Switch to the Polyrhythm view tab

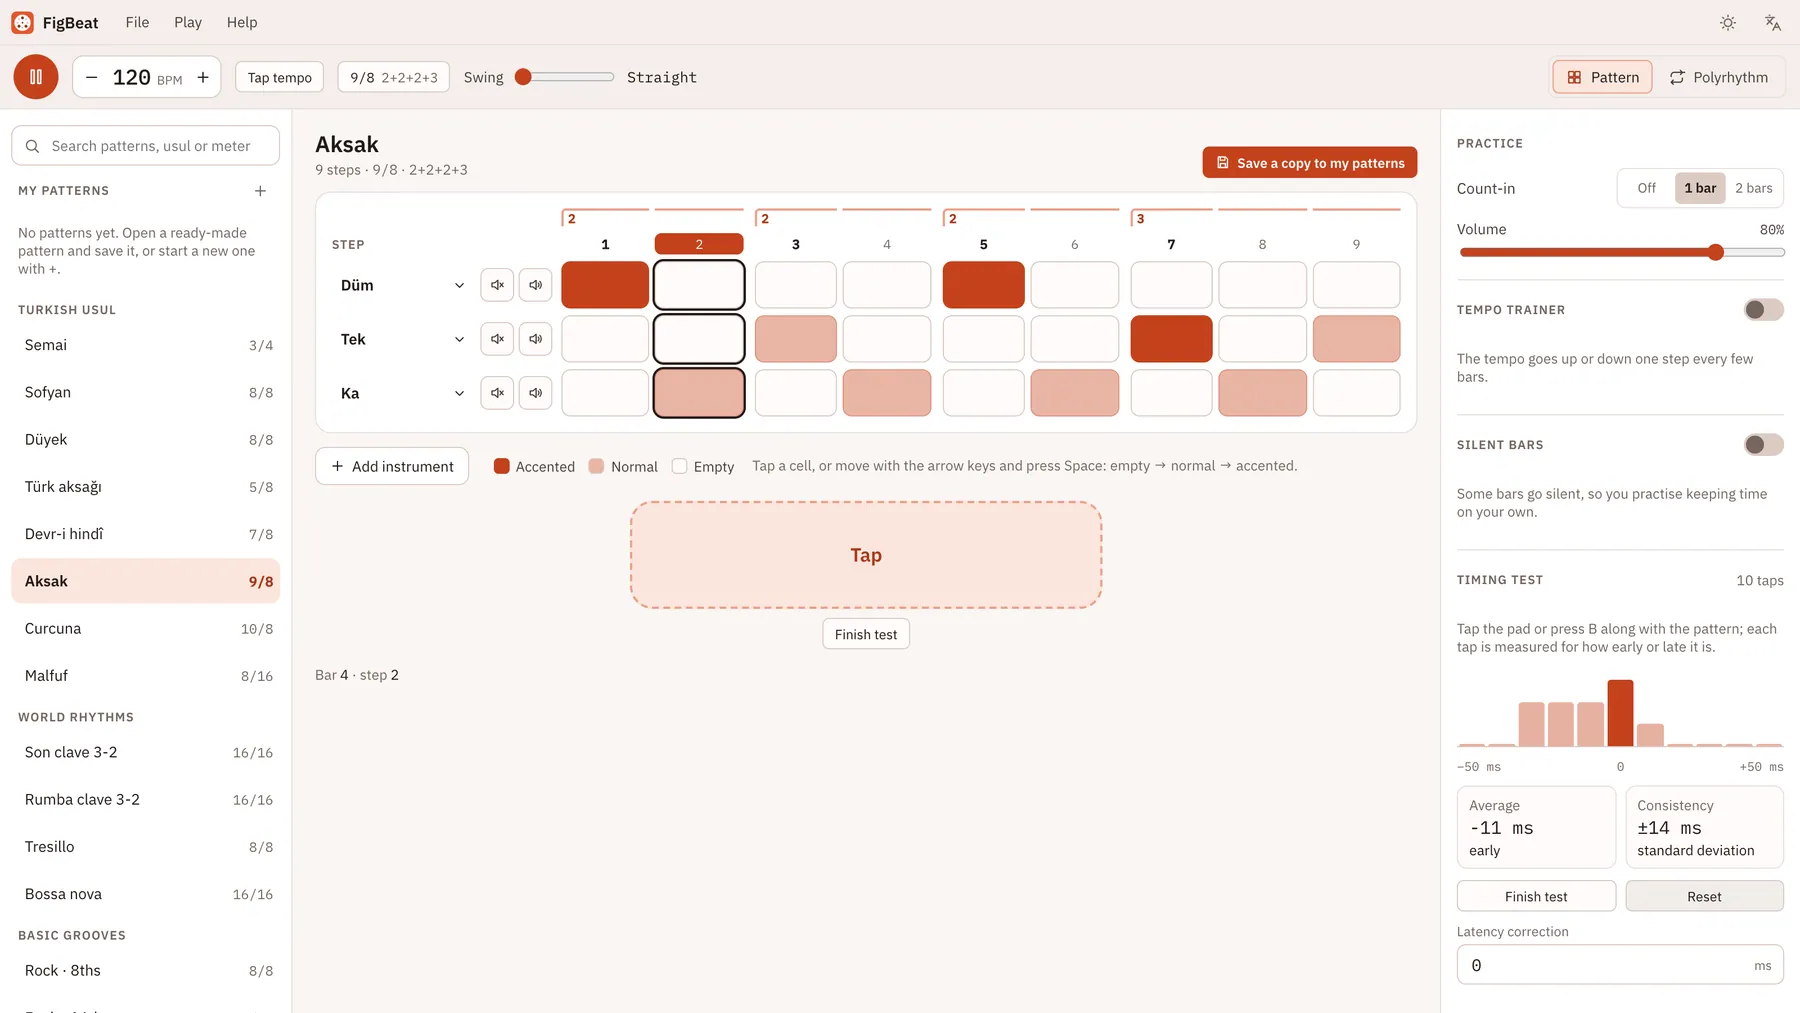point(1719,77)
